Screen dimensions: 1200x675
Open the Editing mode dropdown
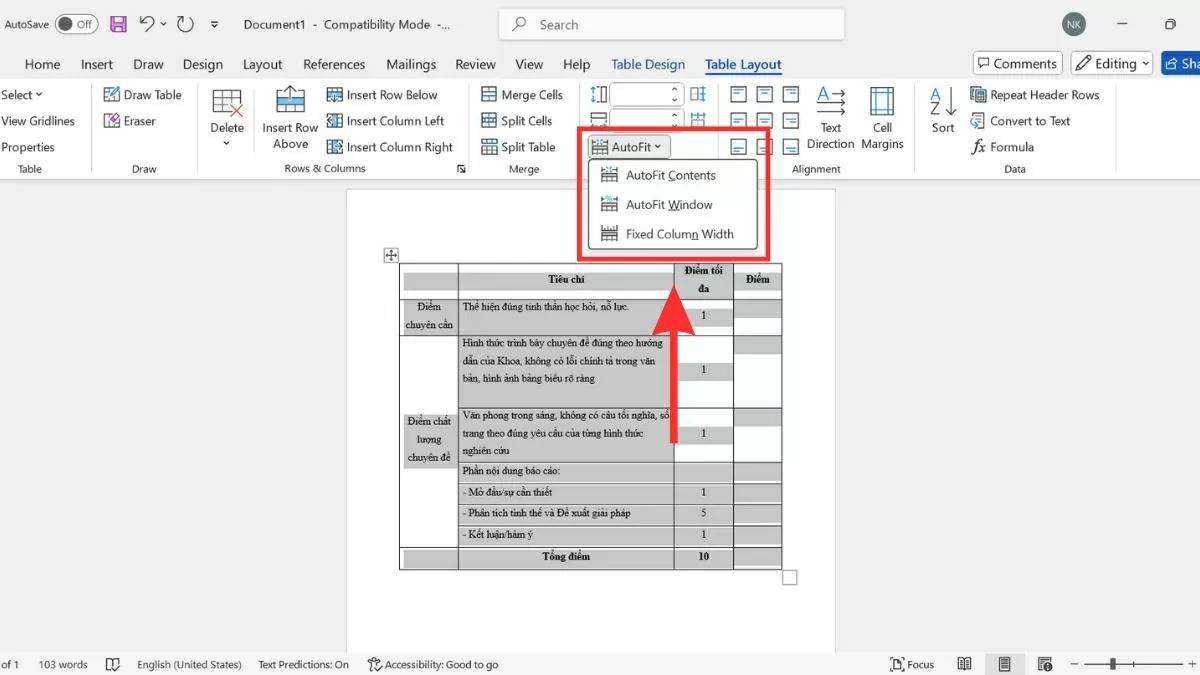(x=1112, y=64)
